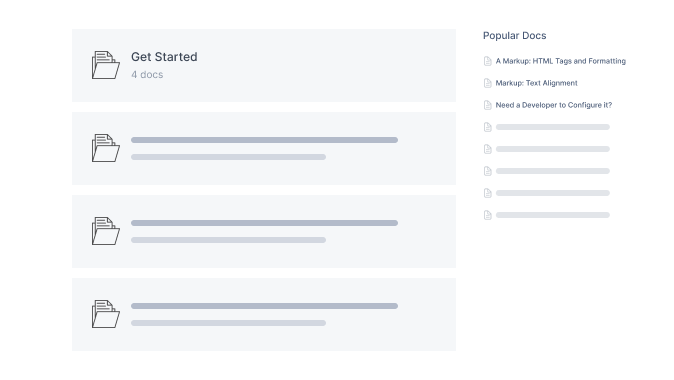Select the second category's folder icon
Viewport: 674px width, 380px height.
coord(106,148)
